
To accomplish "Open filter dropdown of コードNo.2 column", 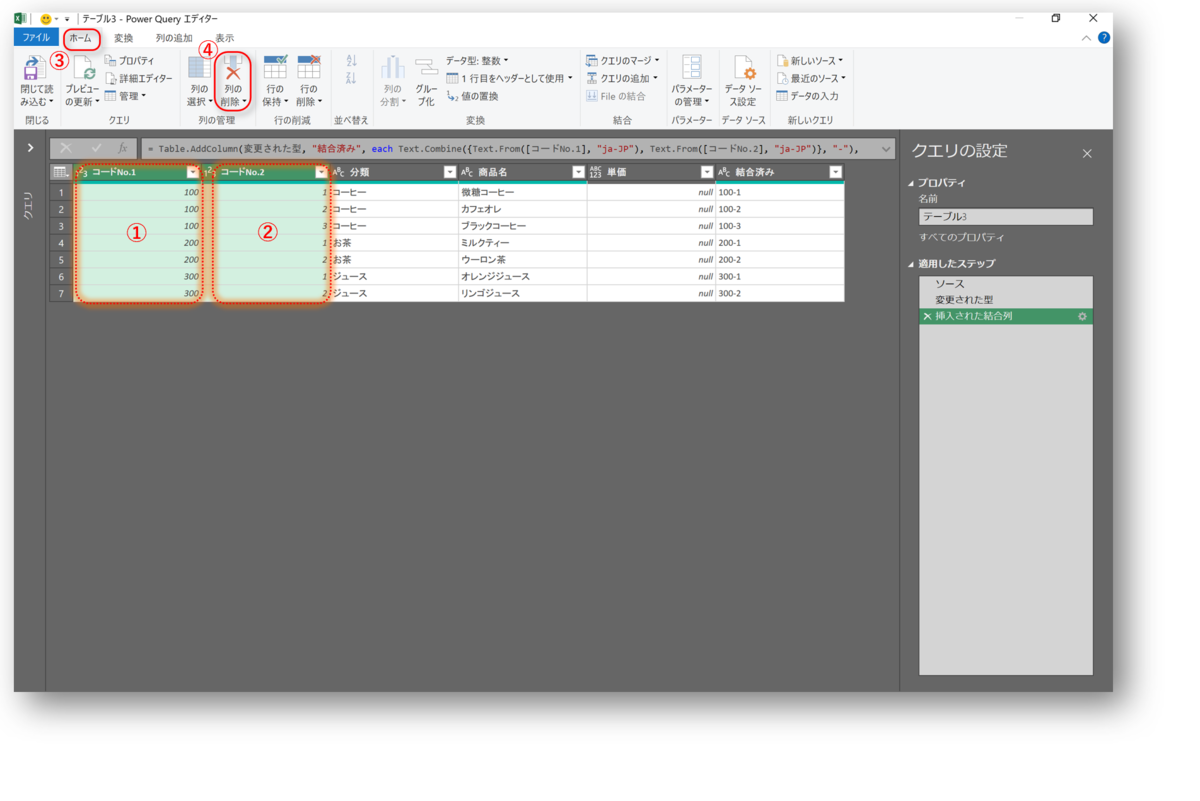I will click(321, 172).
